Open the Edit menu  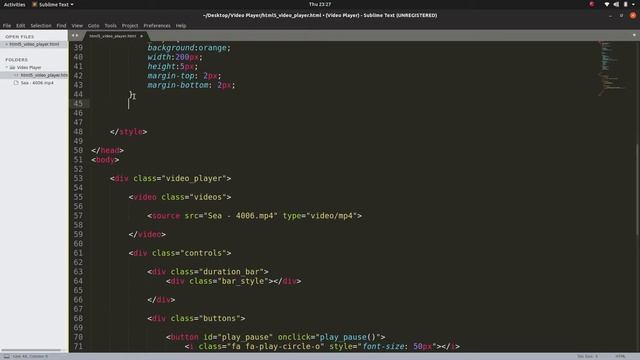point(20,25)
